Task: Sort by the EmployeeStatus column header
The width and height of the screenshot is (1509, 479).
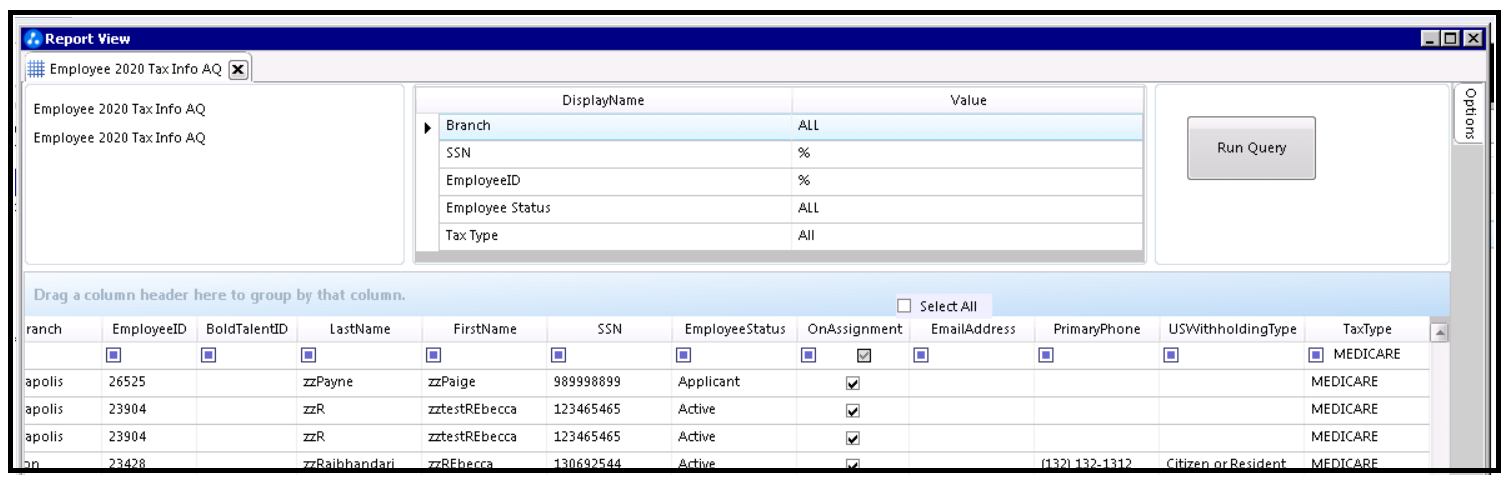Action: pos(735,329)
